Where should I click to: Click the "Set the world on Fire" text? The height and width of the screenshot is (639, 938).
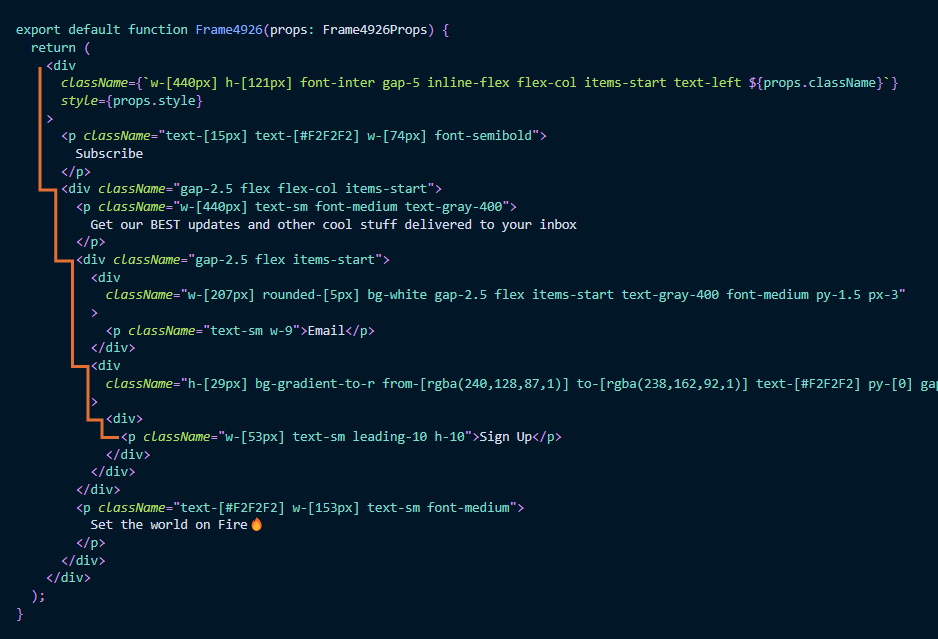pos(168,524)
